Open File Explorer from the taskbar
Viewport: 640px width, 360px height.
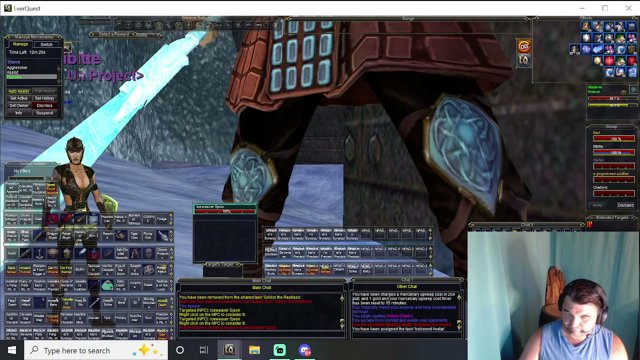pos(254,350)
